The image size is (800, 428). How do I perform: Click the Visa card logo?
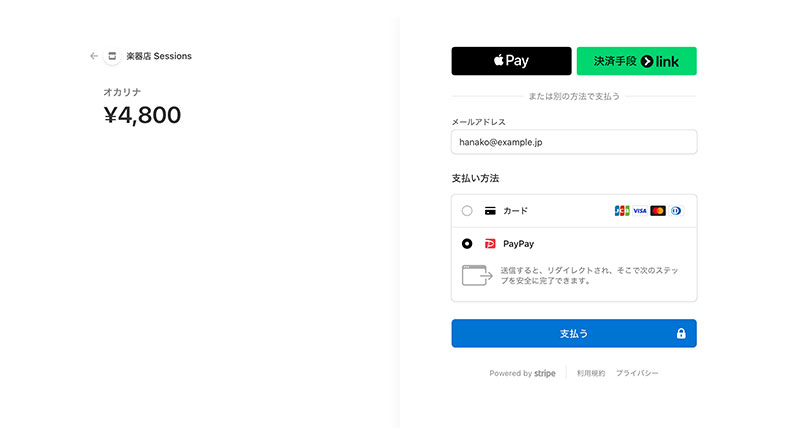[x=640, y=211]
